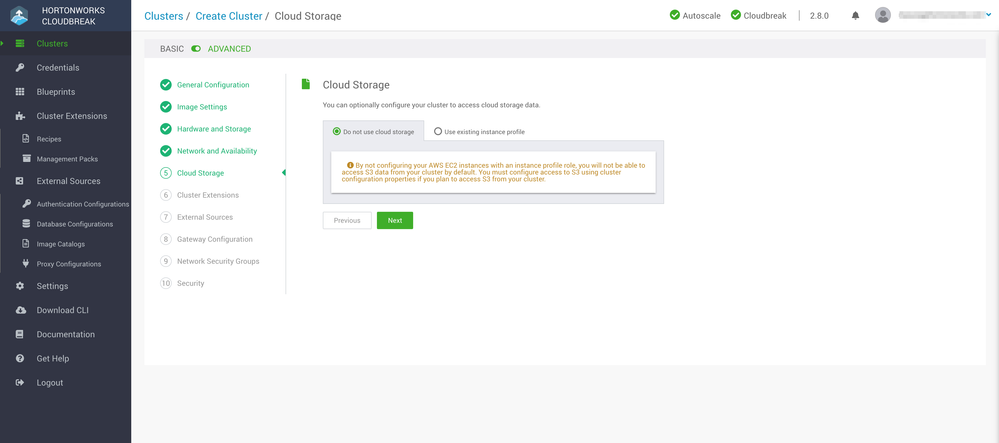Click the user avatar icon
Image resolution: width=999 pixels, height=443 pixels.
(x=882, y=15)
